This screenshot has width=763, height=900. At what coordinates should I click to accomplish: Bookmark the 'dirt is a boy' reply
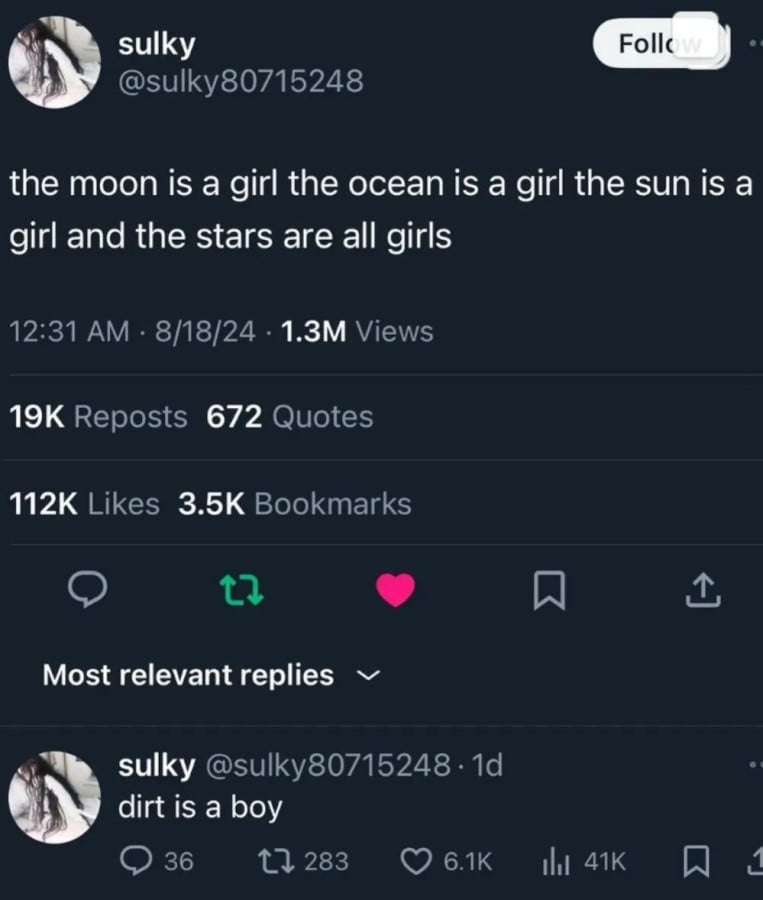697,860
